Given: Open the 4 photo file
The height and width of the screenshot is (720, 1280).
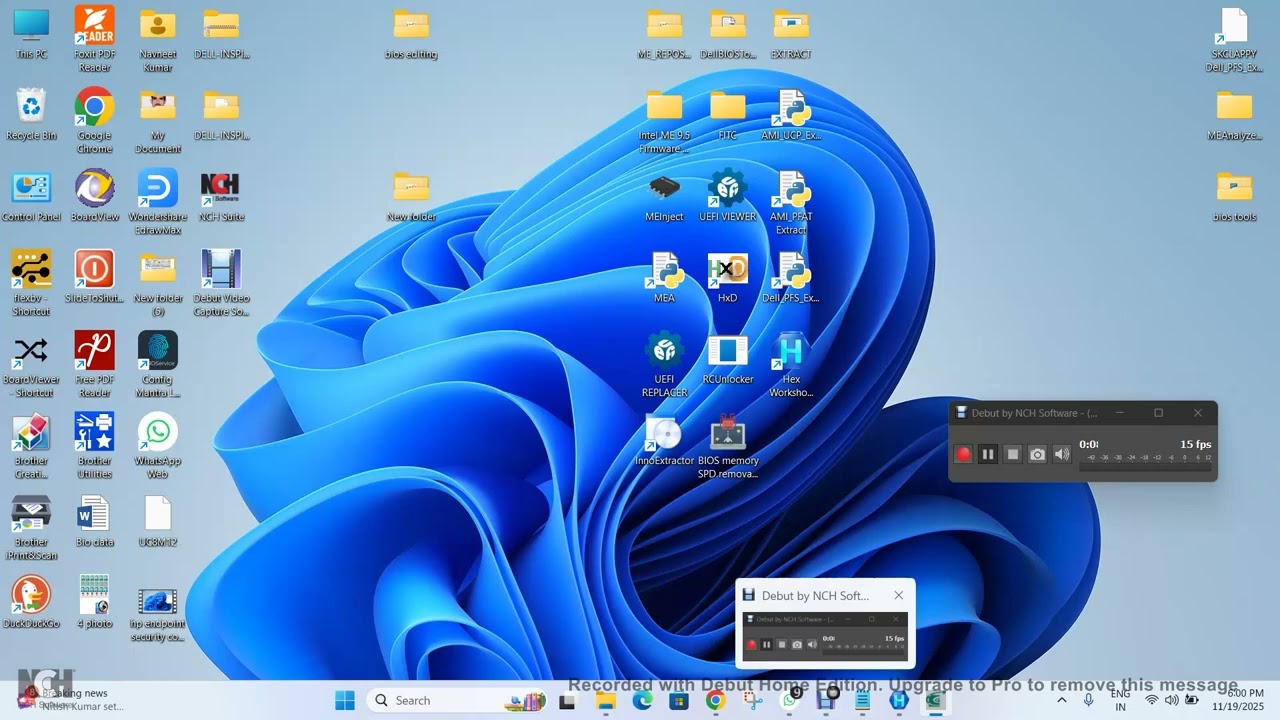Looking at the screenshot, I should [x=94, y=601].
